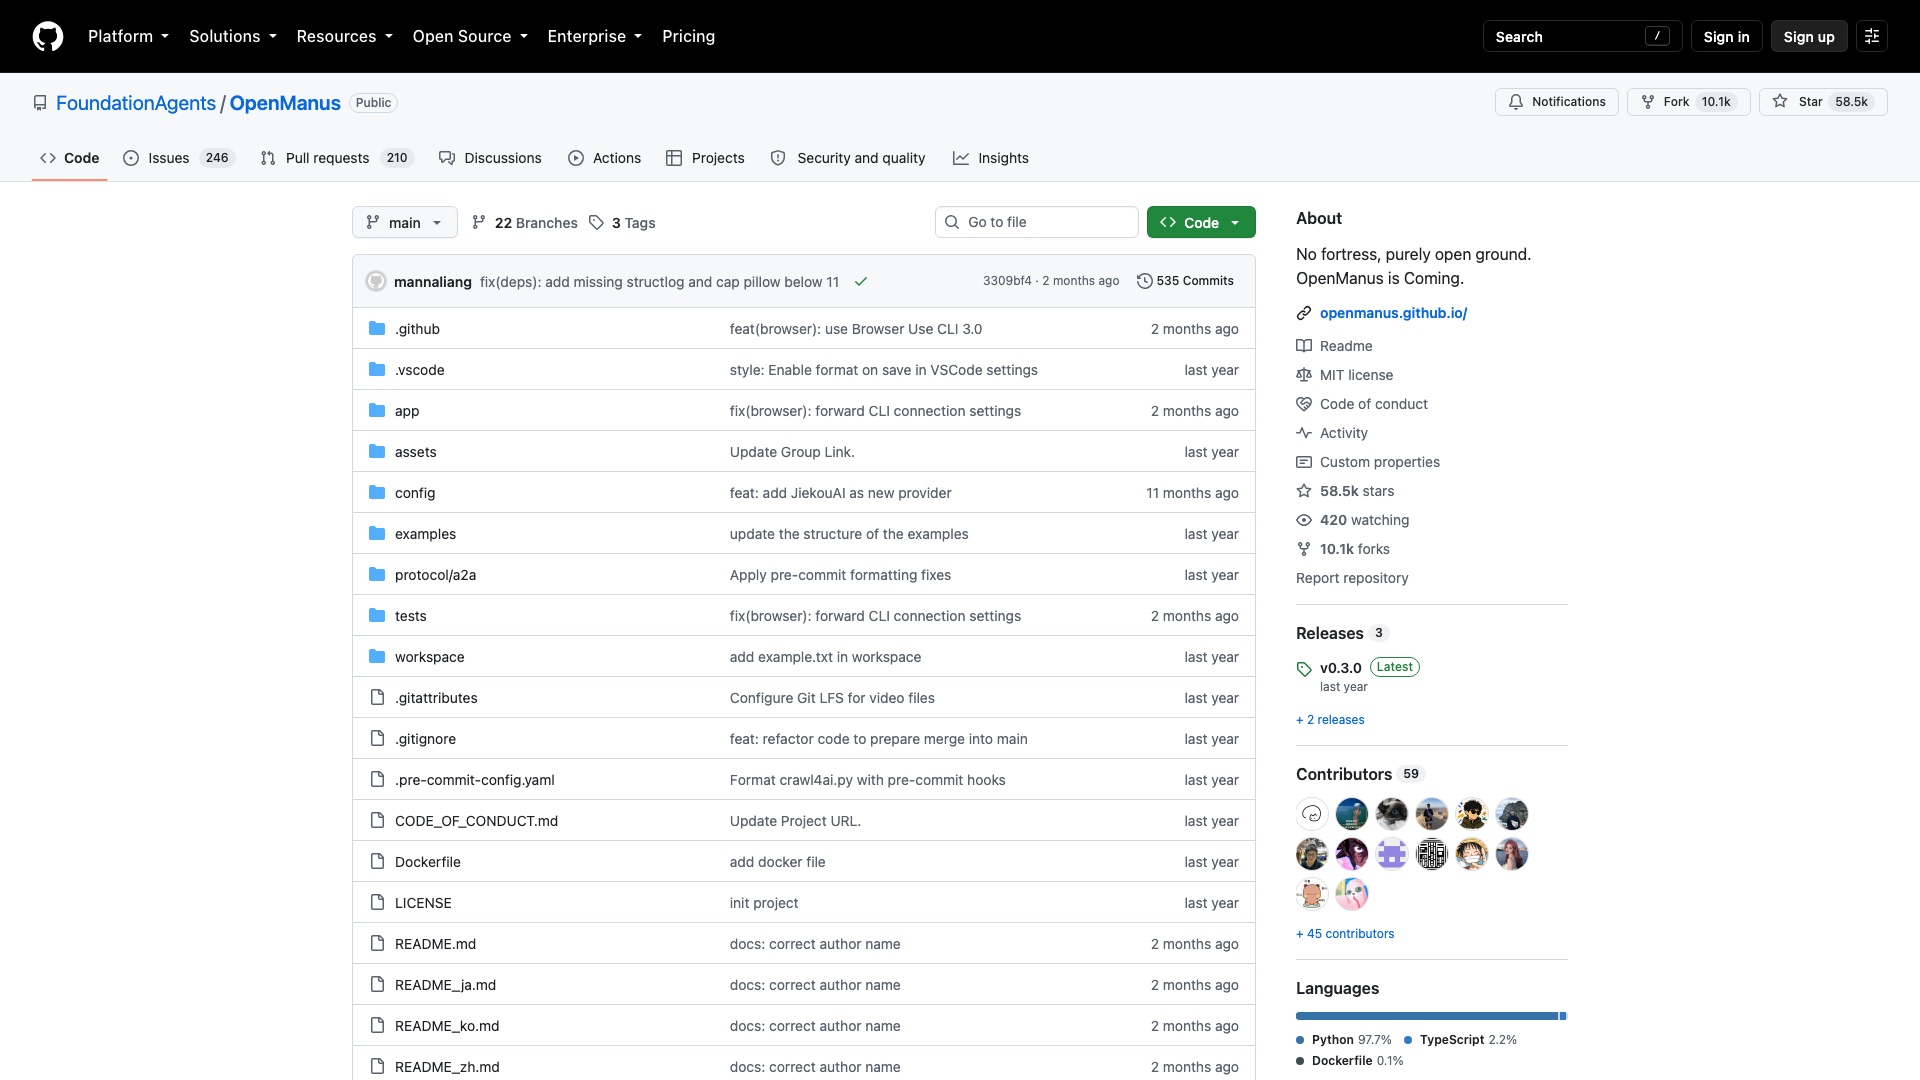The image size is (1920, 1080).
Task: Open the Security and quality tab
Action: coord(848,158)
